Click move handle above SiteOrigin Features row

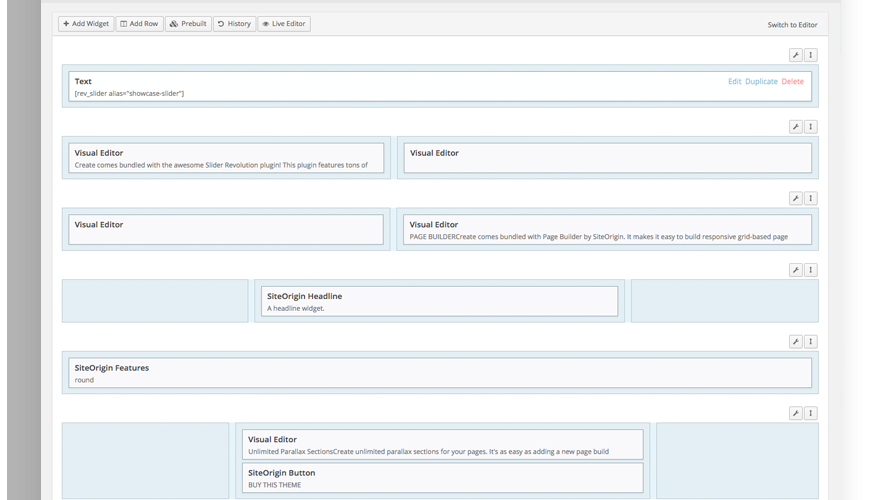(811, 342)
